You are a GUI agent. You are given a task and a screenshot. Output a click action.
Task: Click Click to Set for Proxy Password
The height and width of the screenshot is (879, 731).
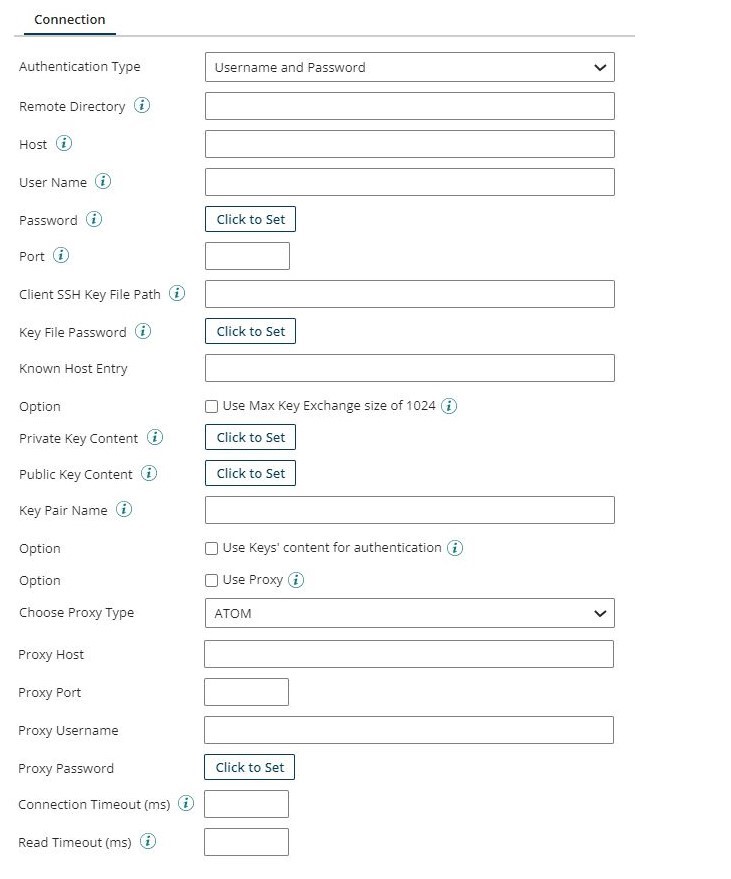(249, 767)
